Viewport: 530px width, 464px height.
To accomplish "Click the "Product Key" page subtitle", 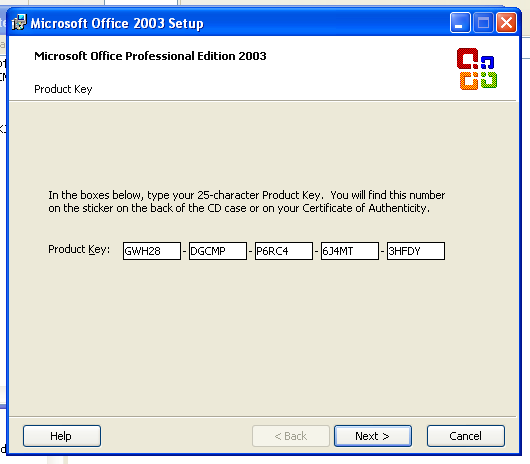I will click(x=63, y=89).
